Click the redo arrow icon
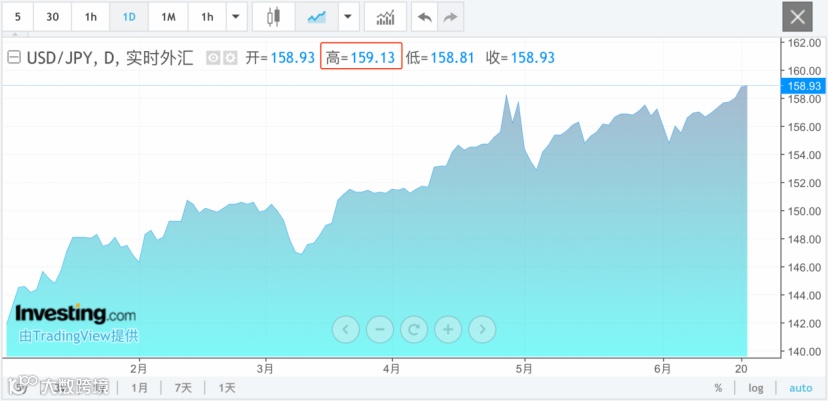 [x=450, y=17]
